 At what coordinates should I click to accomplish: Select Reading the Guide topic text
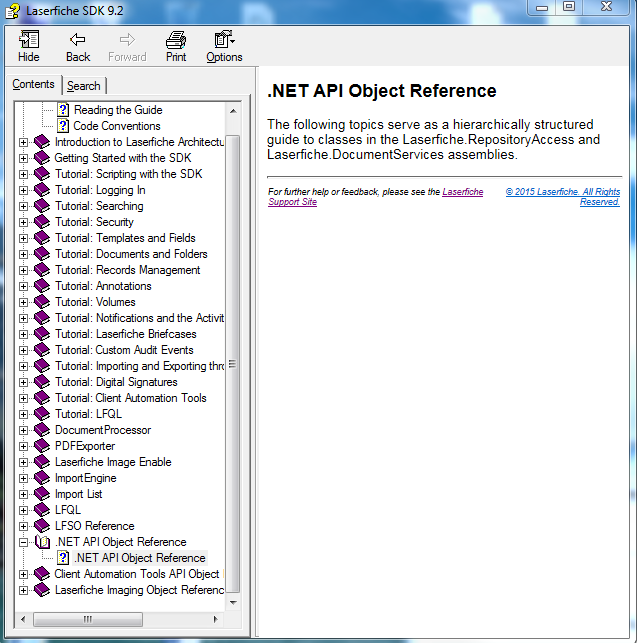(x=118, y=109)
